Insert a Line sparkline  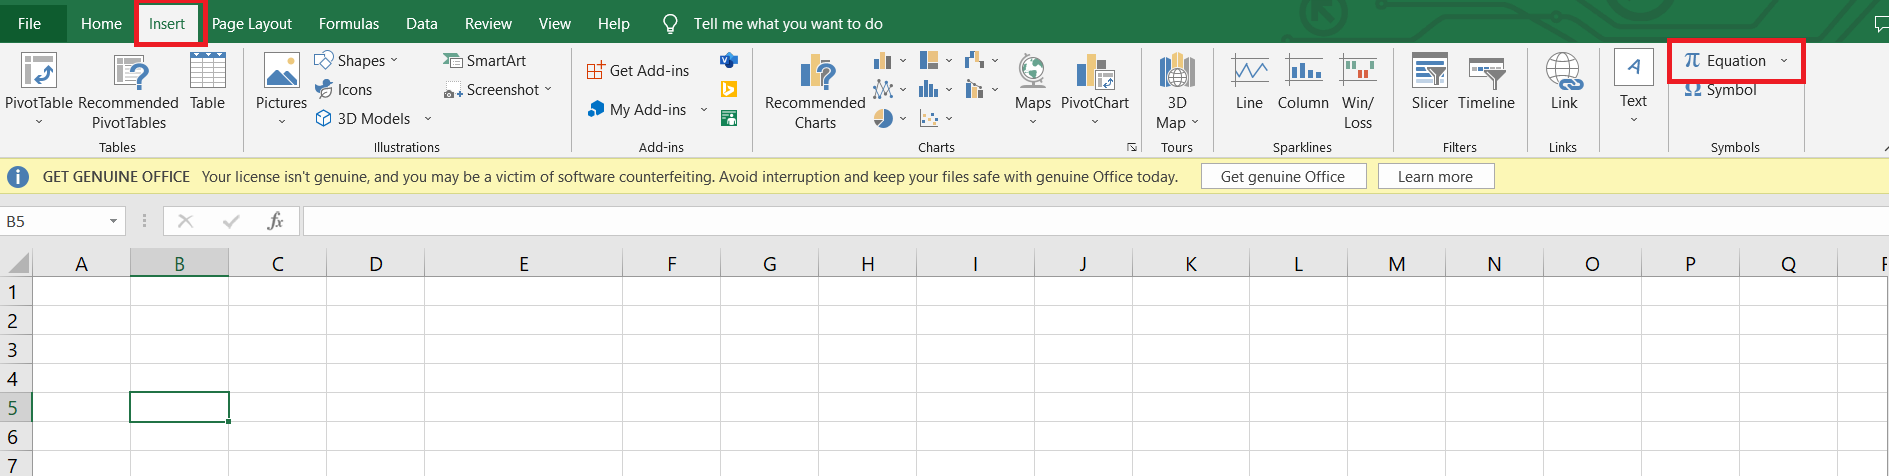[x=1249, y=82]
